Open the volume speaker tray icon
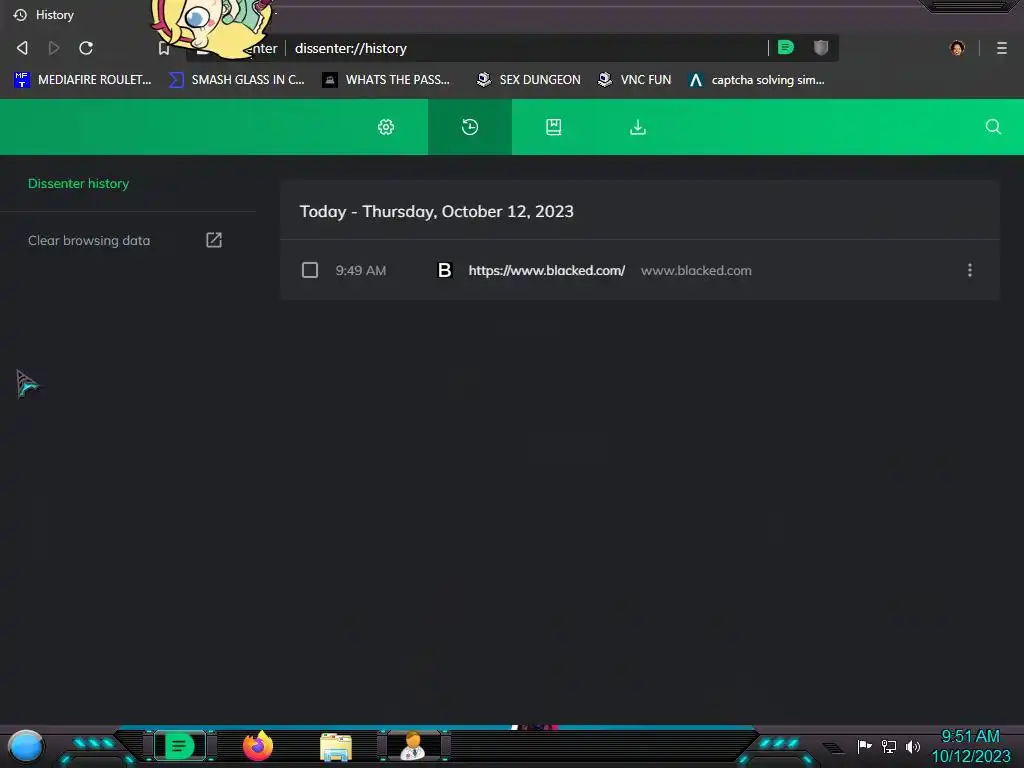1024x768 pixels. [912, 746]
